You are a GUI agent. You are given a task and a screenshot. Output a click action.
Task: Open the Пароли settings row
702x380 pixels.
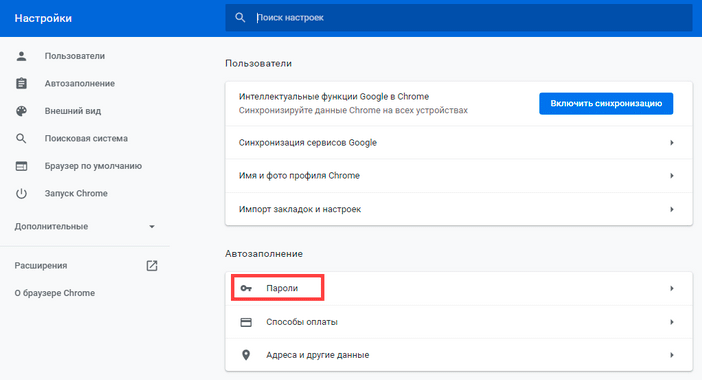pyautogui.click(x=459, y=288)
